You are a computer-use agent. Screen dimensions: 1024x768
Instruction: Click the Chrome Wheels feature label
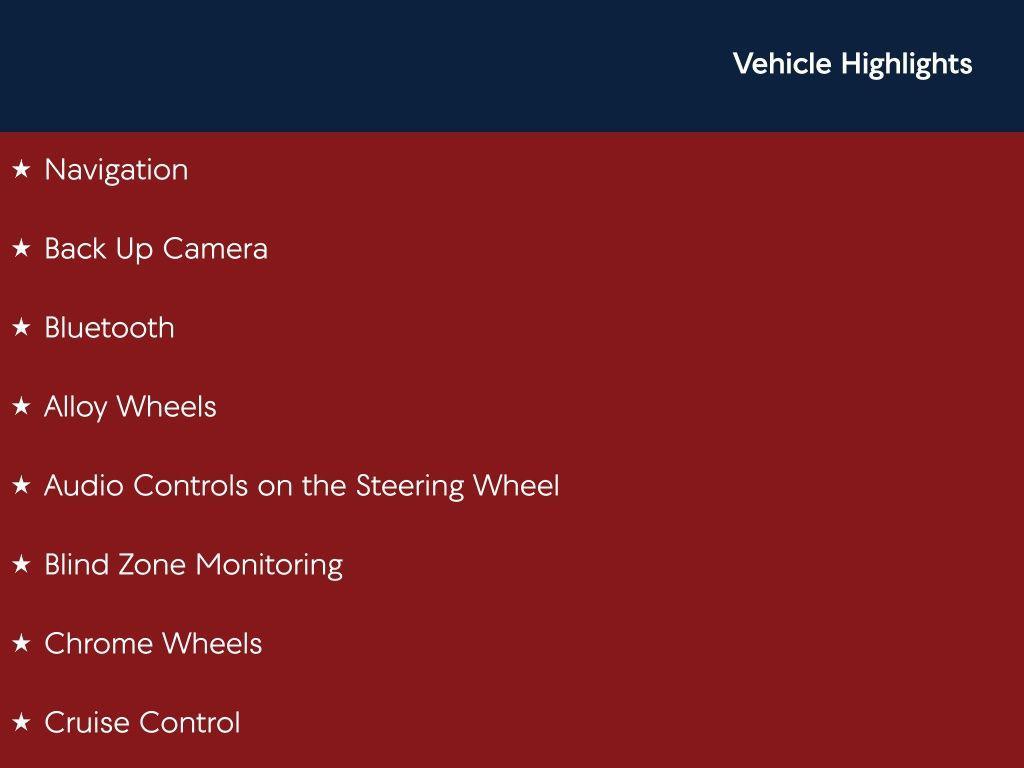point(153,644)
